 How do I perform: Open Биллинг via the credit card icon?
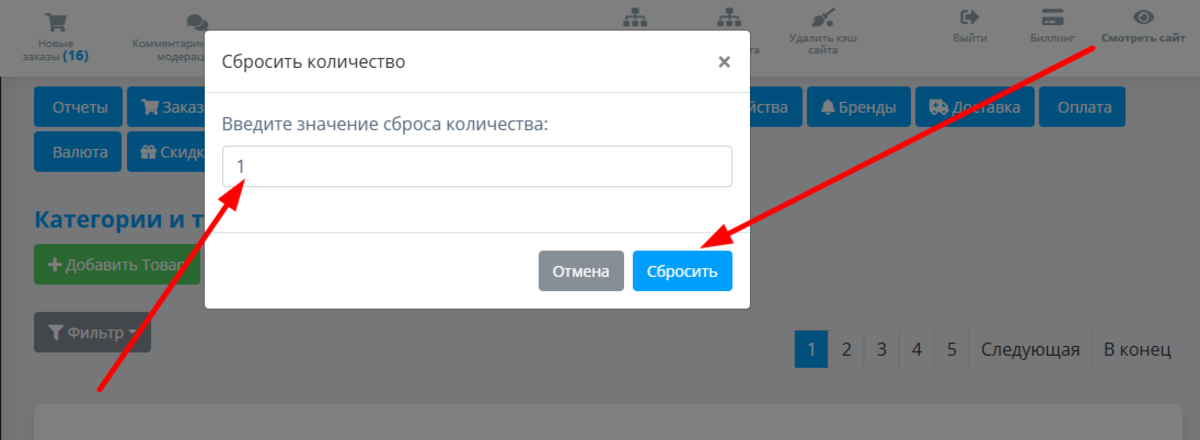tap(1051, 17)
